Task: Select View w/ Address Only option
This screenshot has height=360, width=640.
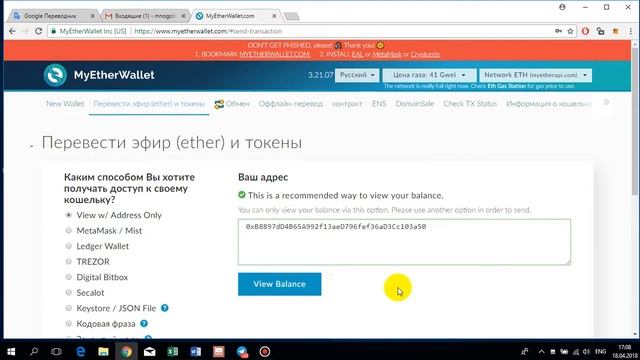Action: point(69,215)
